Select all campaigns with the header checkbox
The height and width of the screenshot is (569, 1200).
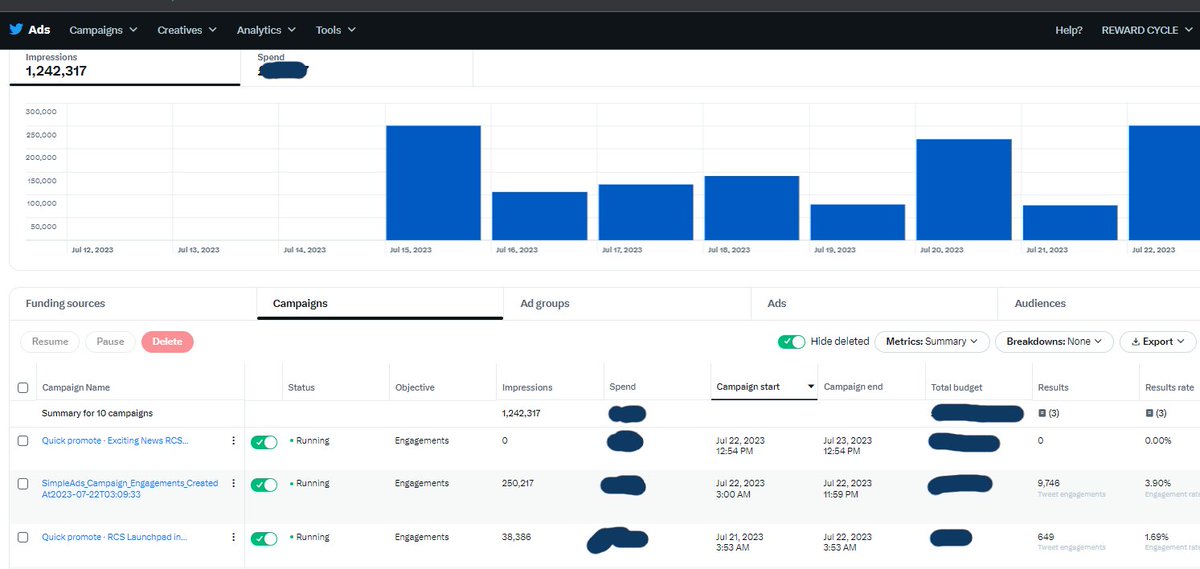tap(23, 387)
